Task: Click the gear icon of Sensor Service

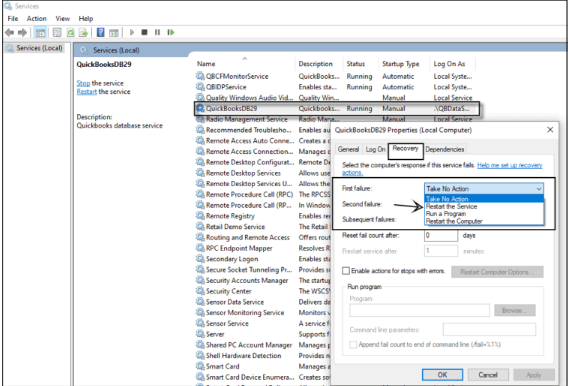Action: tap(200, 323)
